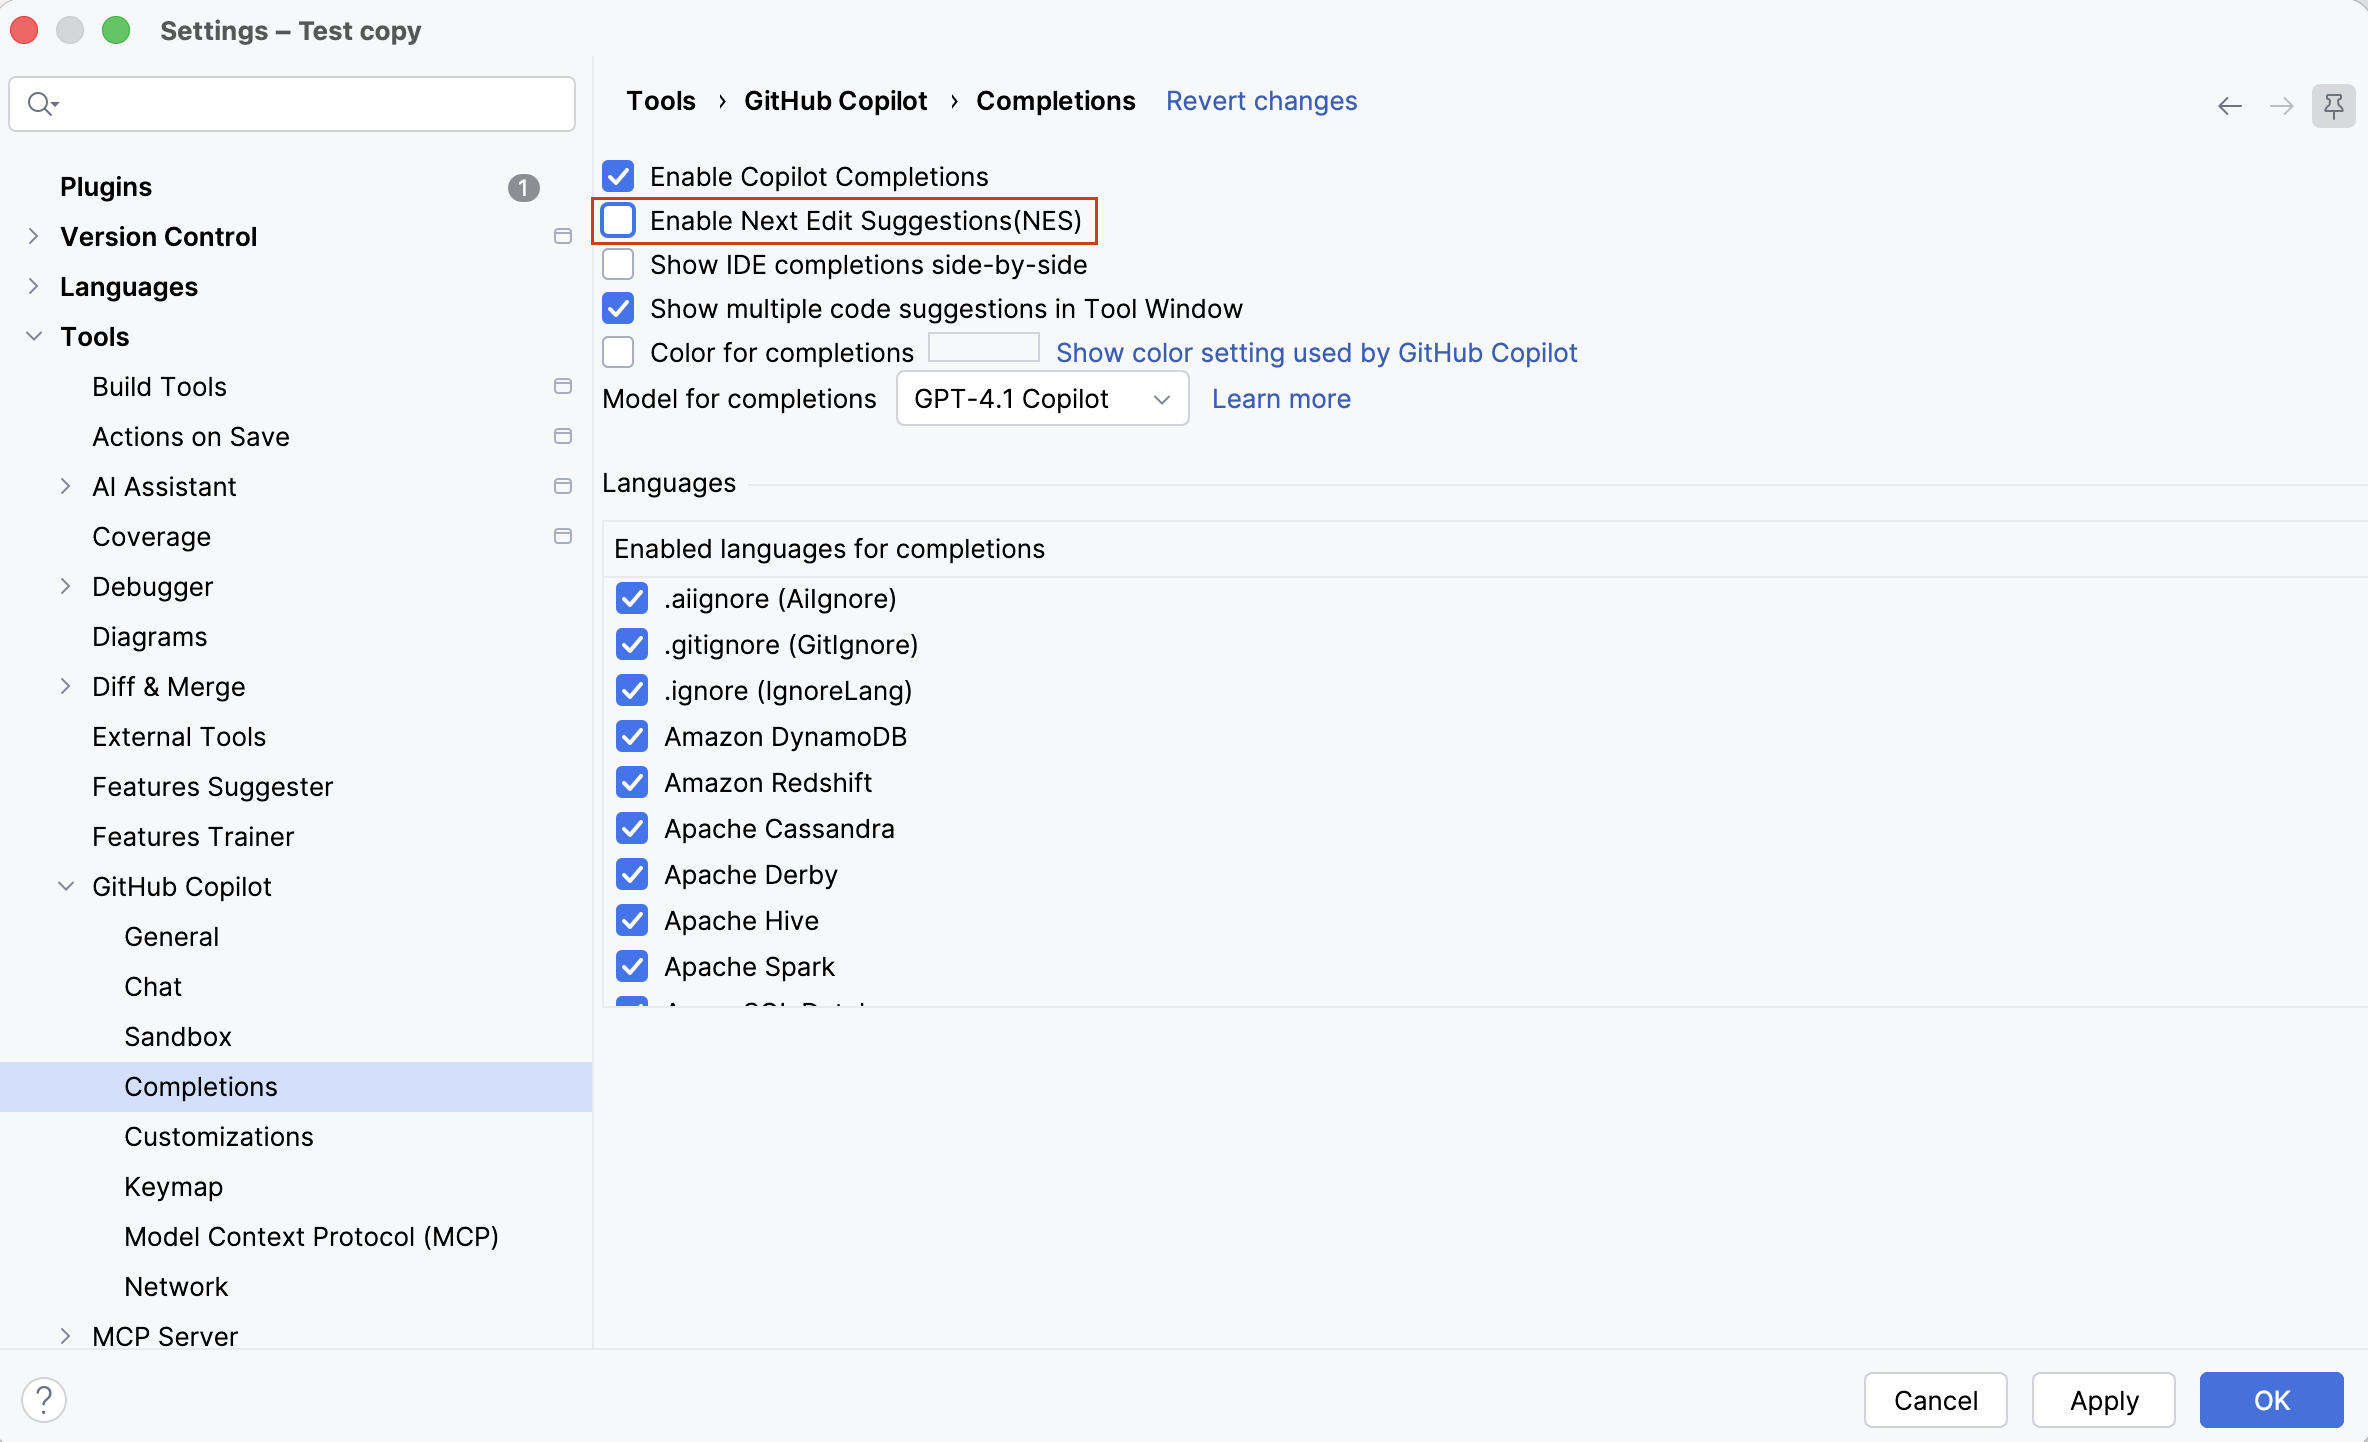
Task: Open Keymap under GitHub Copilot
Action: coord(174,1186)
